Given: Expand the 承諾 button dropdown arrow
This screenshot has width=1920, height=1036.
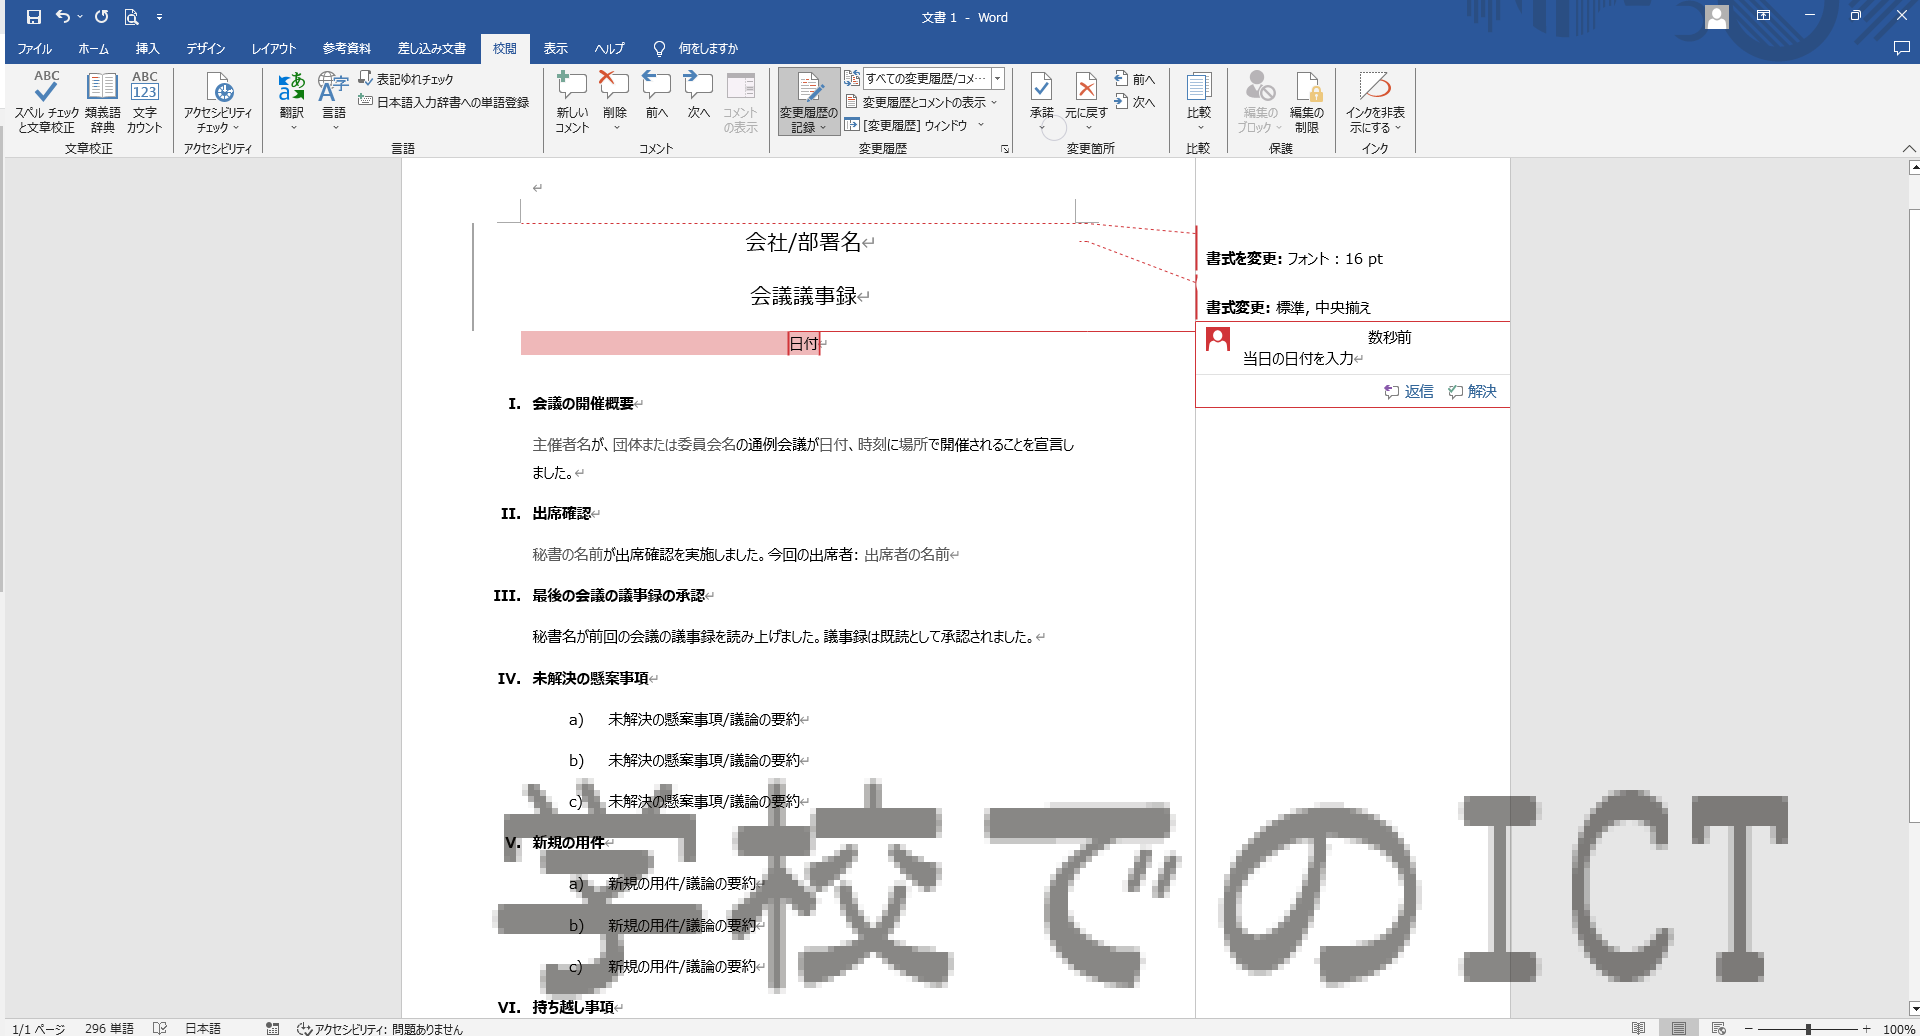Looking at the screenshot, I should coord(1042,127).
